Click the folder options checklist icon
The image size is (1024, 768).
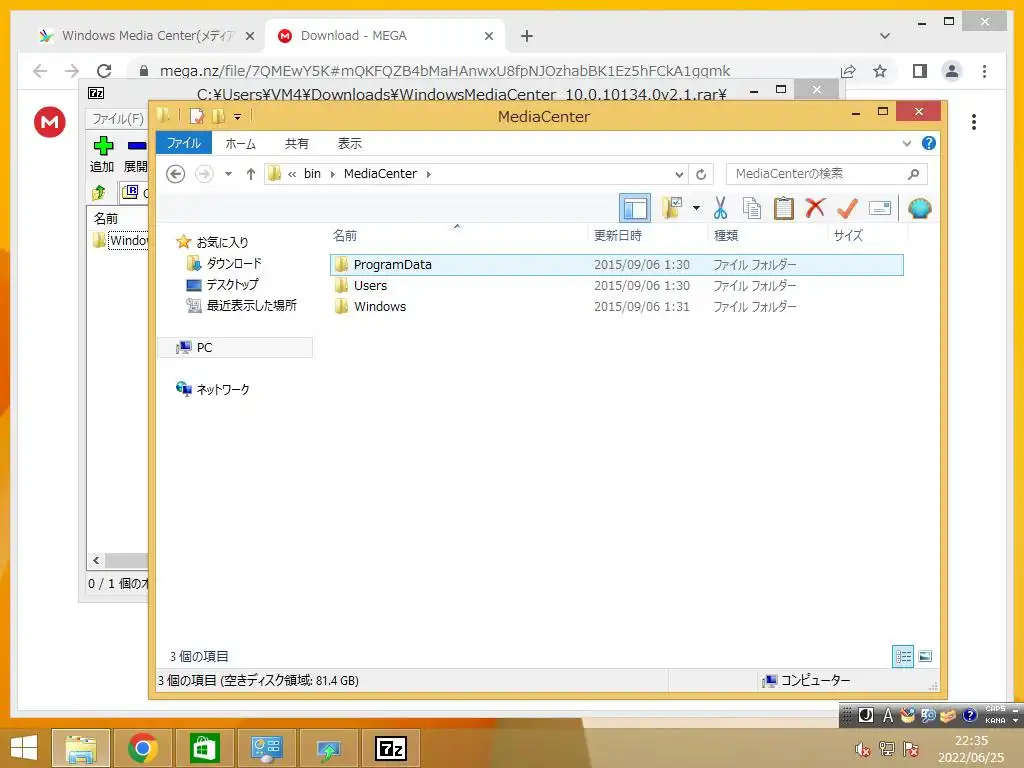click(x=672, y=208)
